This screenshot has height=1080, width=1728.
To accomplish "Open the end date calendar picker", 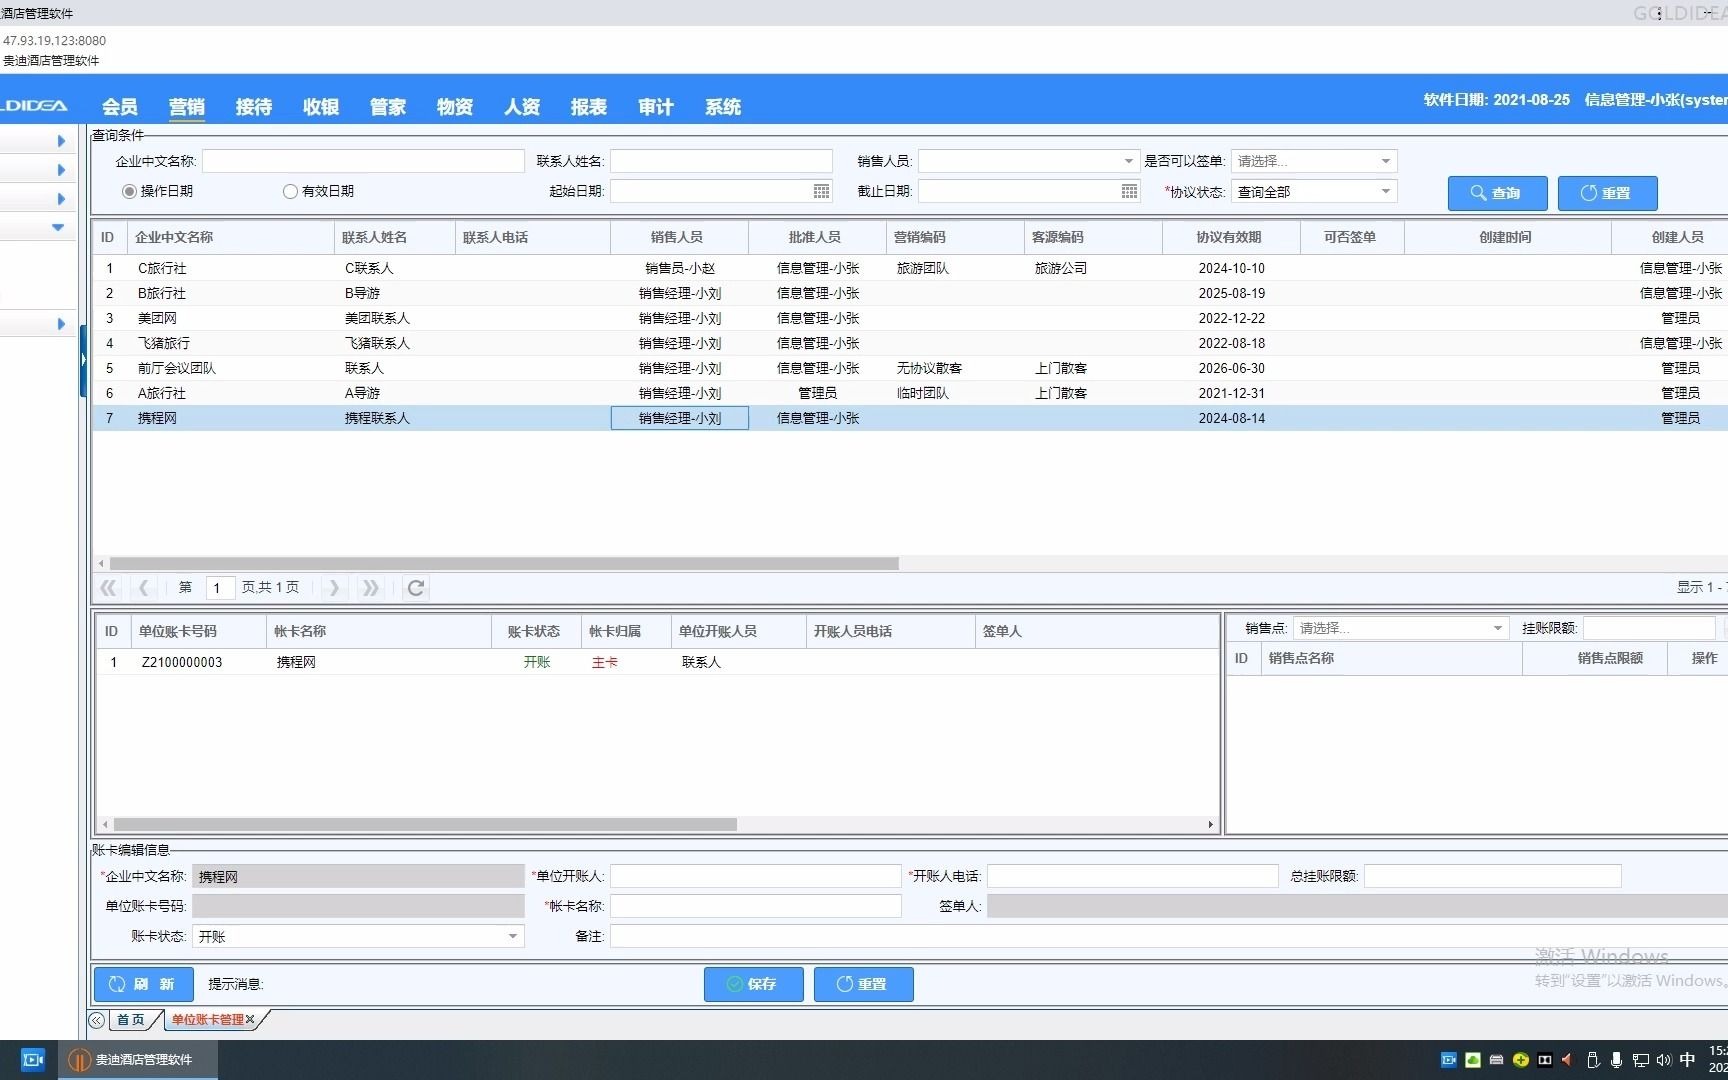I will (1129, 191).
